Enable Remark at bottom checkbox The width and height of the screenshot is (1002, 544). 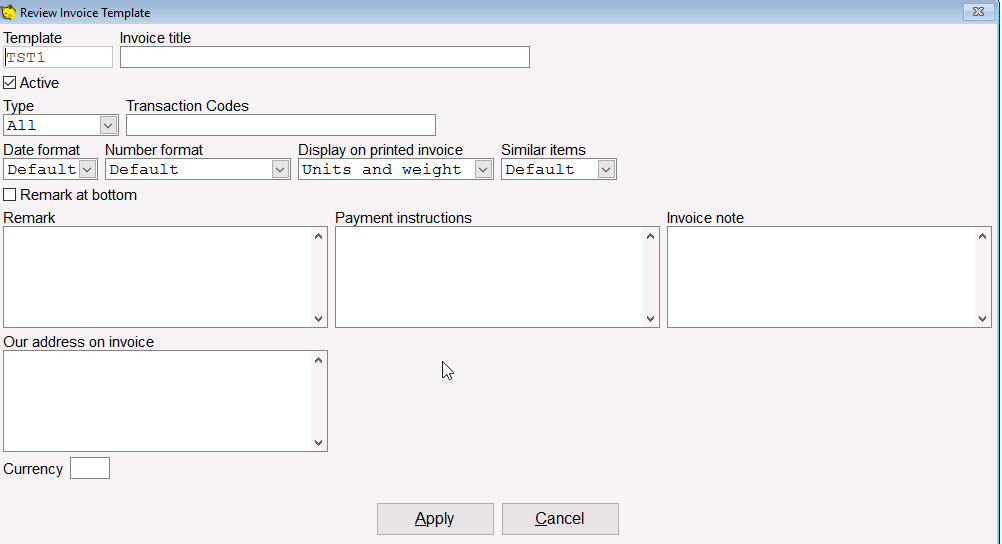10,194
